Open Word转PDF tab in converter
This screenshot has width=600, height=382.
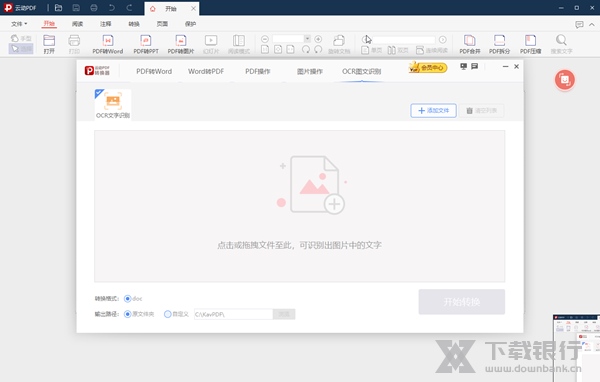(206, 71)
